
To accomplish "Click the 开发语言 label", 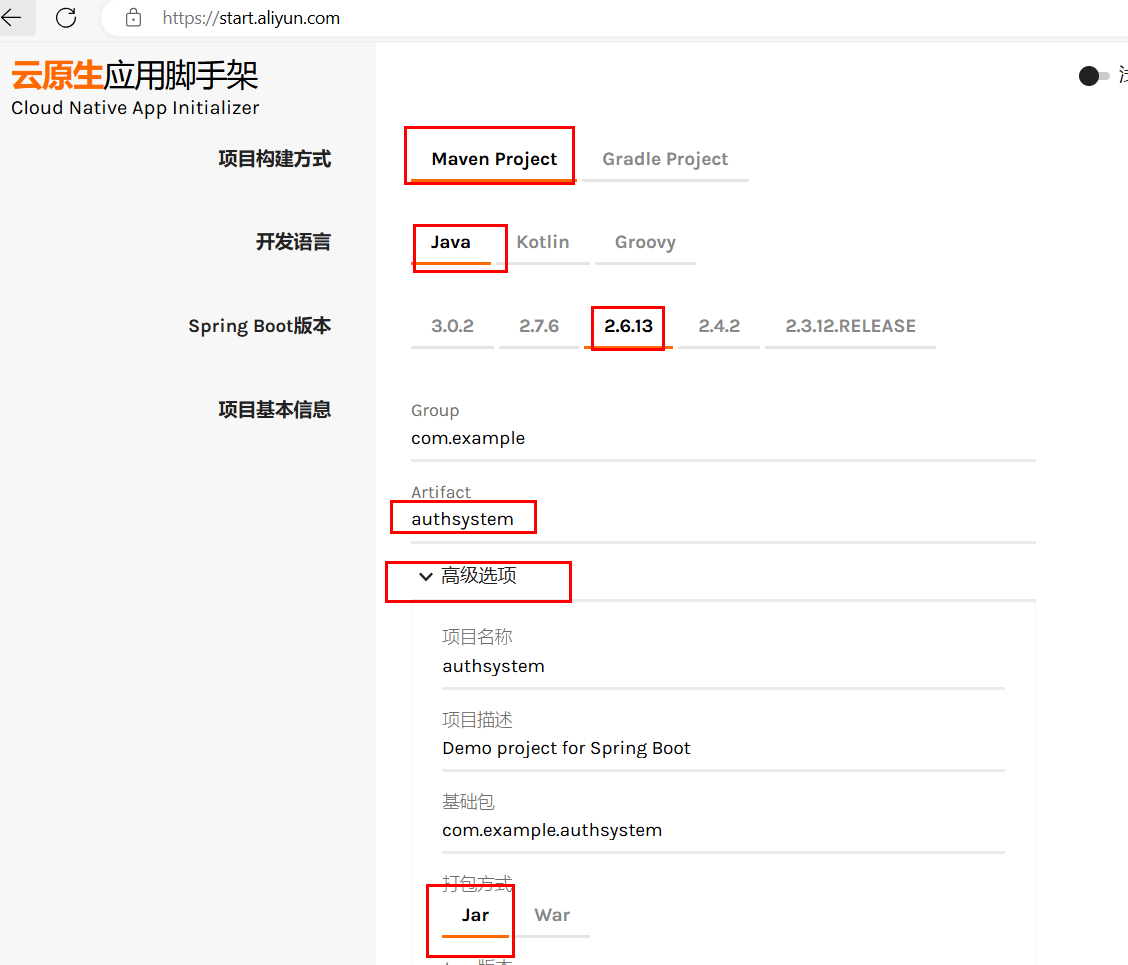I will [294, 243].
